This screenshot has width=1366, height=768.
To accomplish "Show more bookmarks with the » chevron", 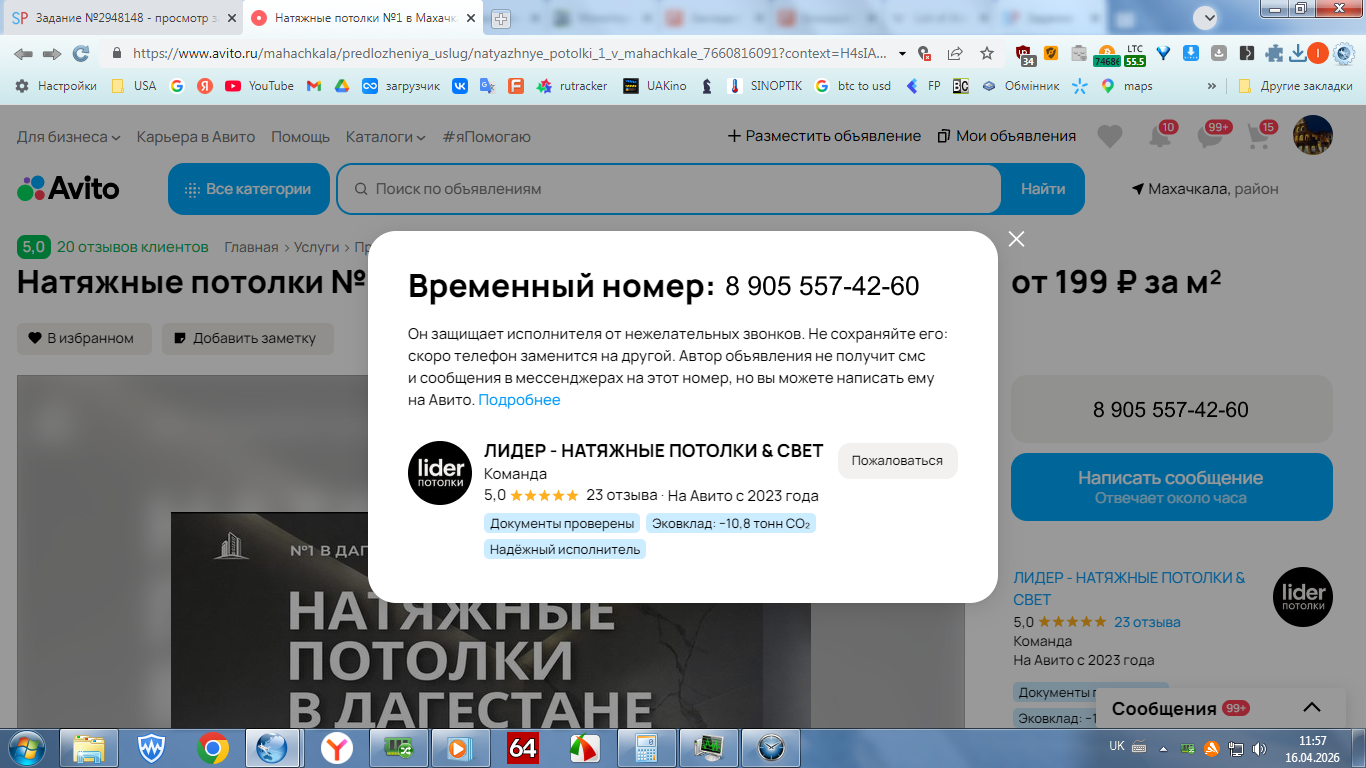I will click(x=1212, y=86).
